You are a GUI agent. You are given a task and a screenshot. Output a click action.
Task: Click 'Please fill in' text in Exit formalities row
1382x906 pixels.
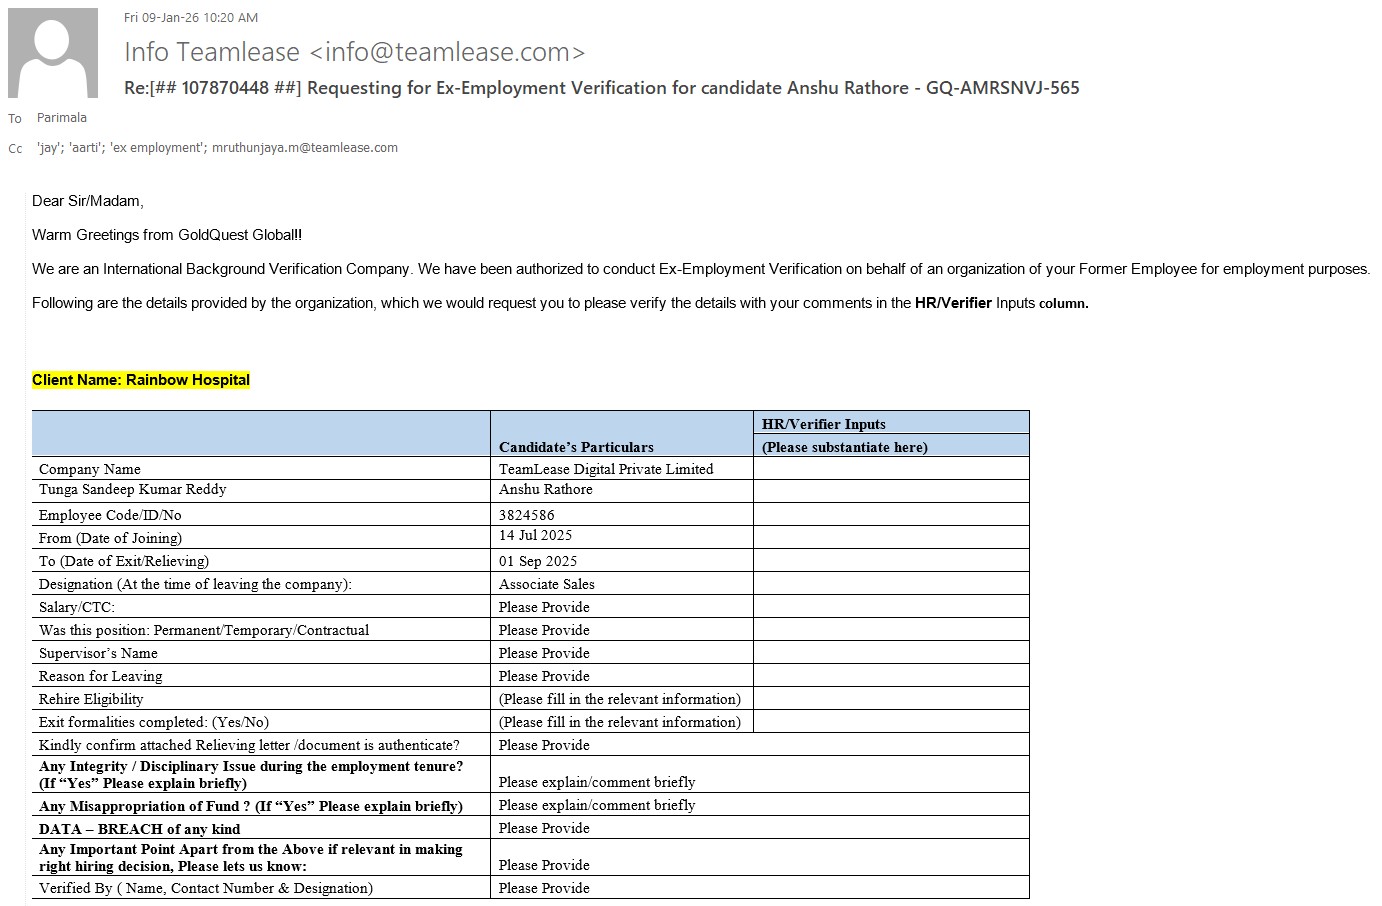(x=620, y=722)
